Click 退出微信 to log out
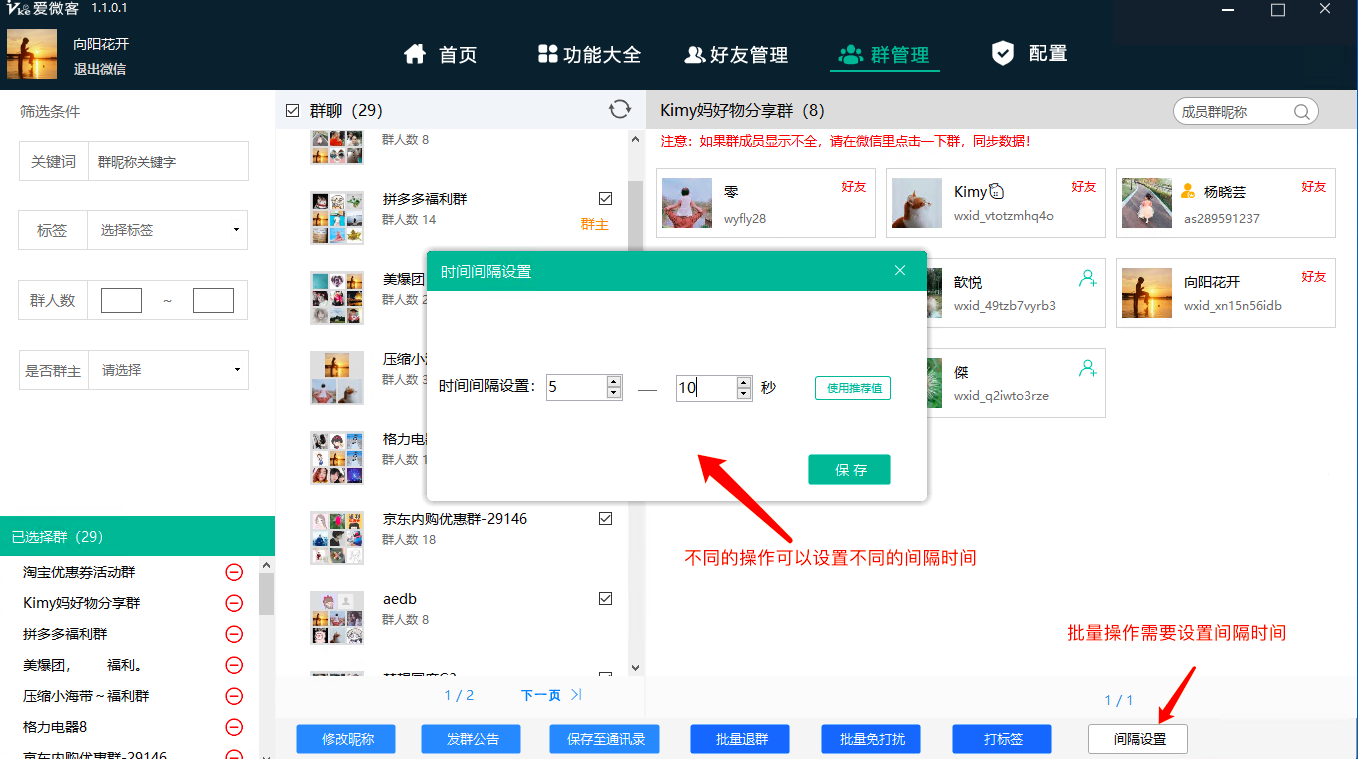This screenshot has height=759, width=1358. 100,69
